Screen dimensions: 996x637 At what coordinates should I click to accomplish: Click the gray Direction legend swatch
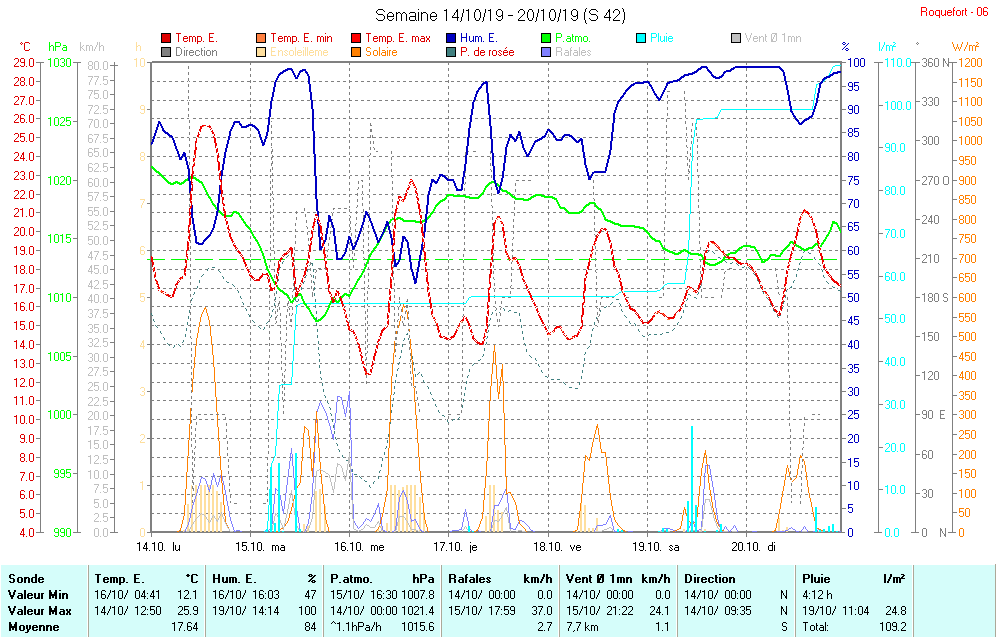click(166, 52)
